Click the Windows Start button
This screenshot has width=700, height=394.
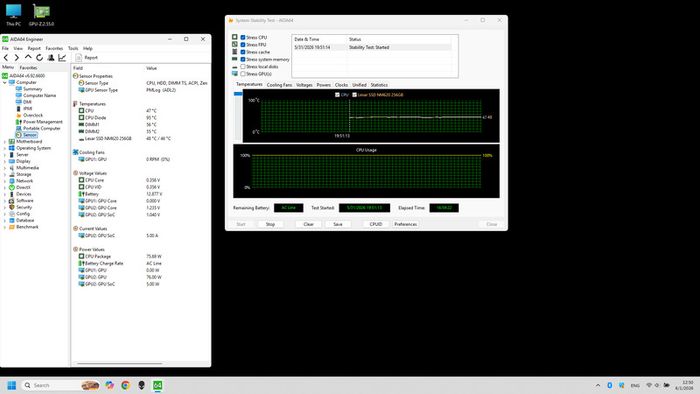point(12,385)
